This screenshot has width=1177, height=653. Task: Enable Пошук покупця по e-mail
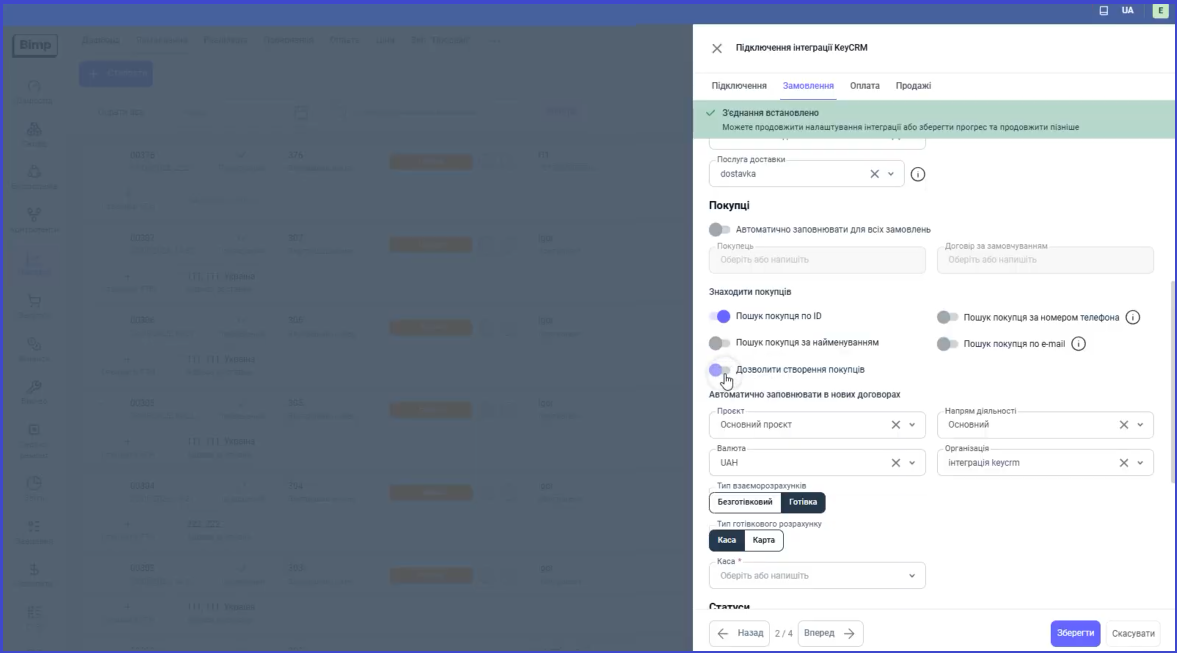pyautogui.click(x=947, y=344)
